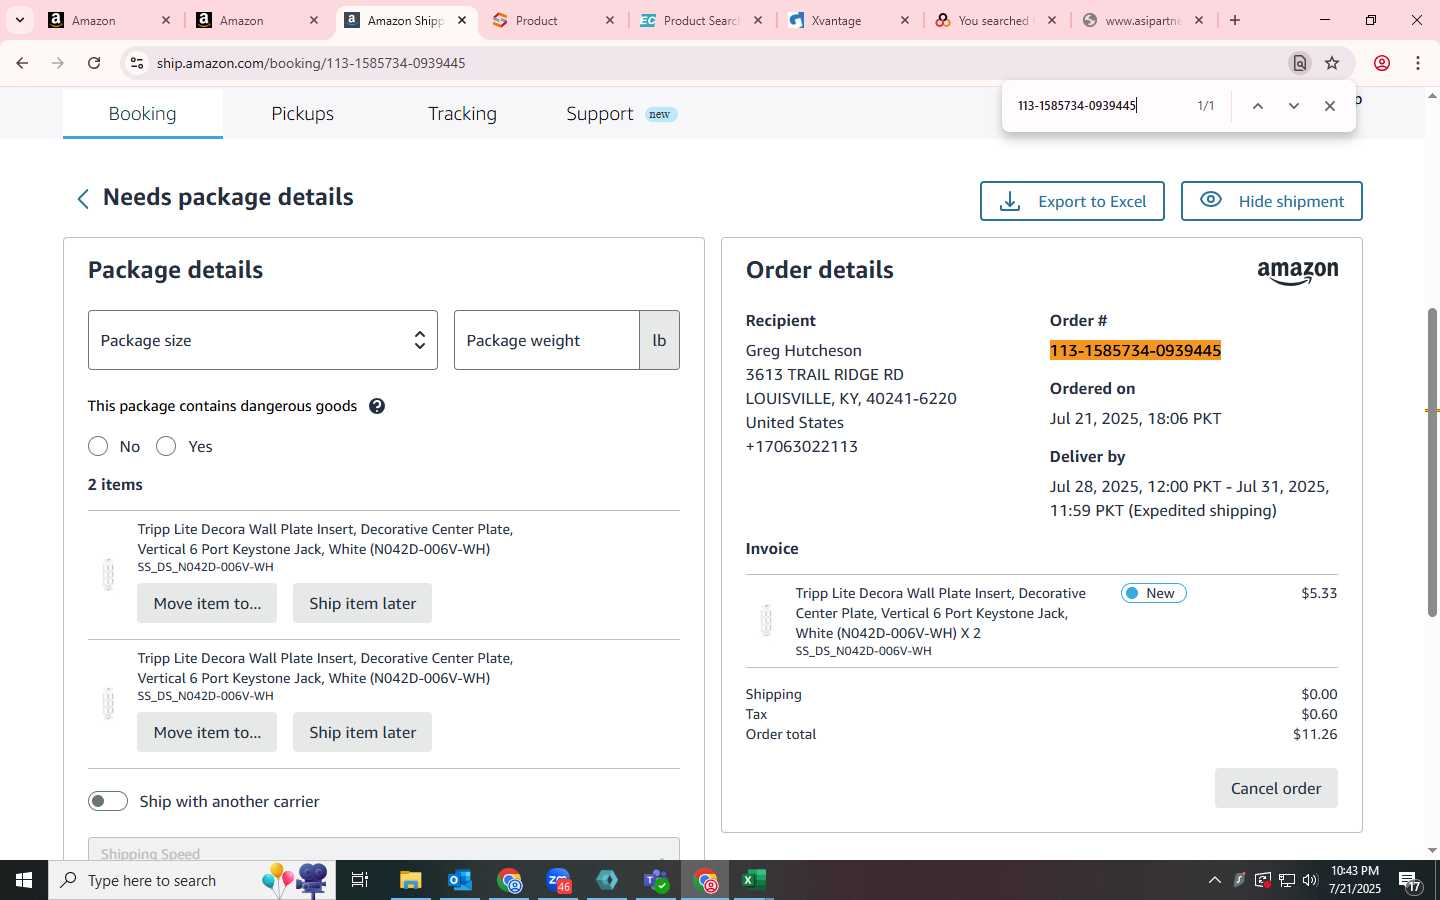Open Microsoft Teams from taskbar
Image resolution: width=1440 pixels, height=900 pixels.
656,880
